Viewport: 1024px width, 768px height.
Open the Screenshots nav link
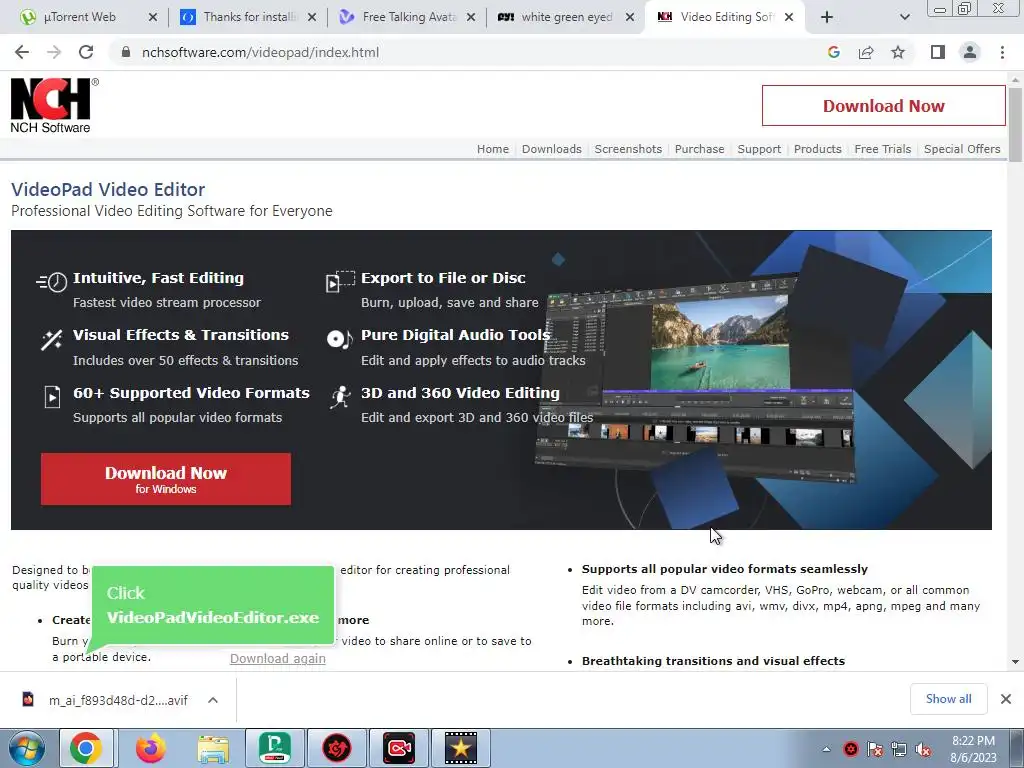tap(628, 149)
